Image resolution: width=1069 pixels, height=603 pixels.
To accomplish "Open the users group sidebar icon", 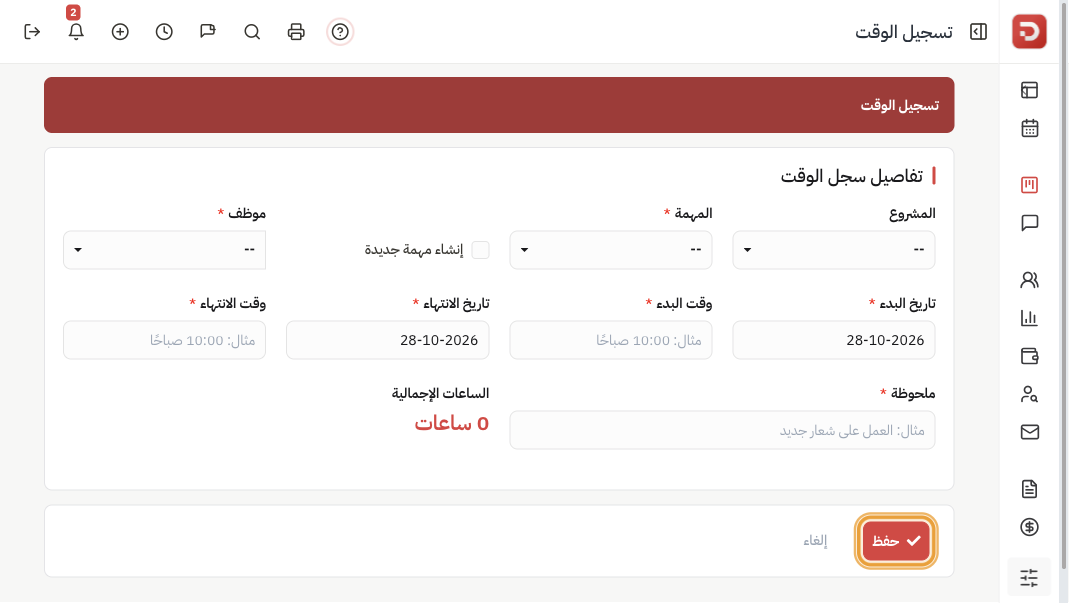I will (1029, 280).
